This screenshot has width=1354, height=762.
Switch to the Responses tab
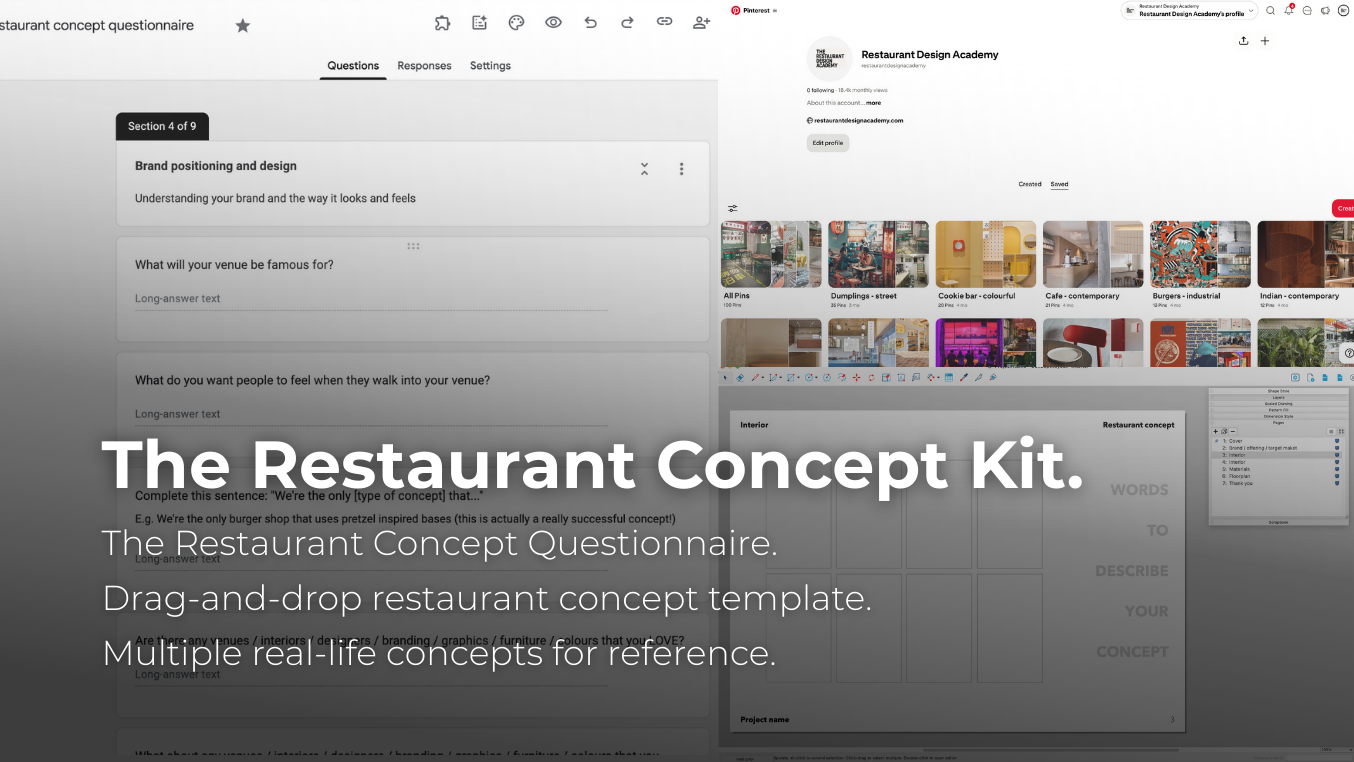click(x=424, y=66)
